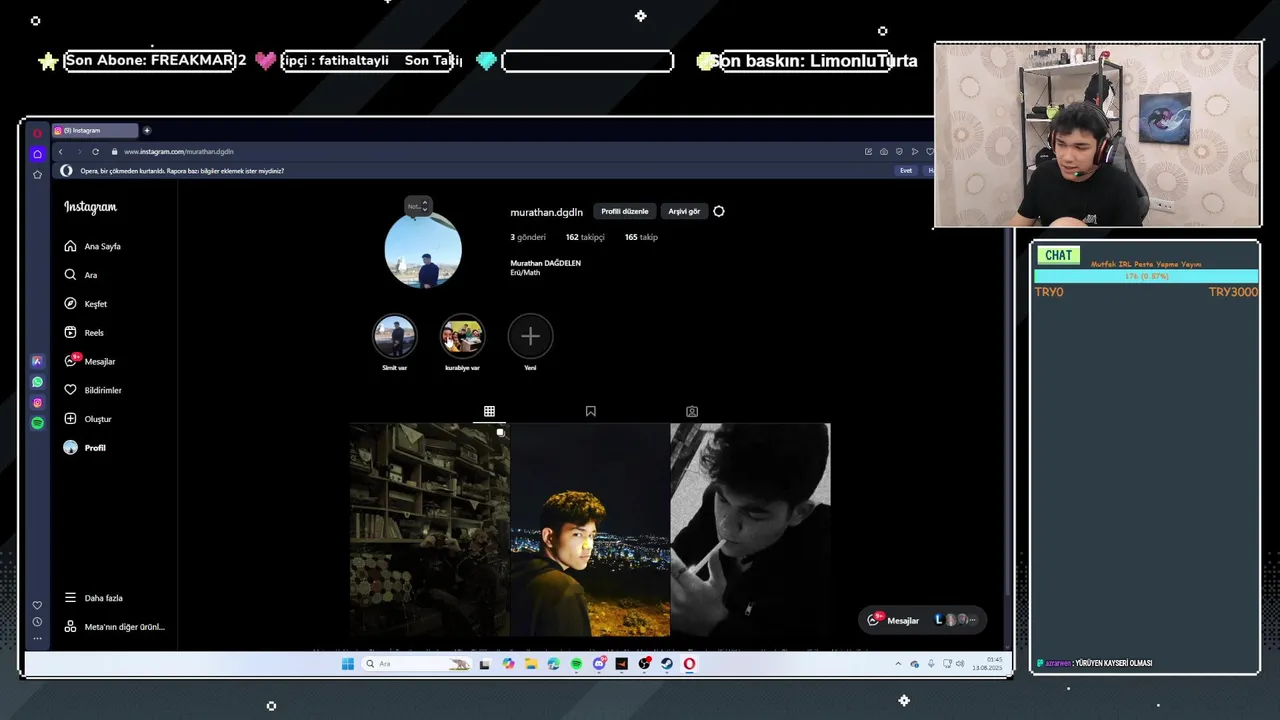Open the Simit var story highlight
The width and height of the screenshot is (1280, 720).
coord(394,337)
